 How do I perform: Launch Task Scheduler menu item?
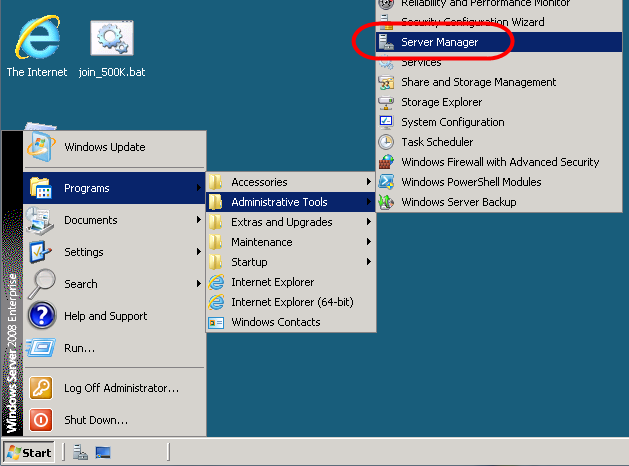tap(499, 142)
